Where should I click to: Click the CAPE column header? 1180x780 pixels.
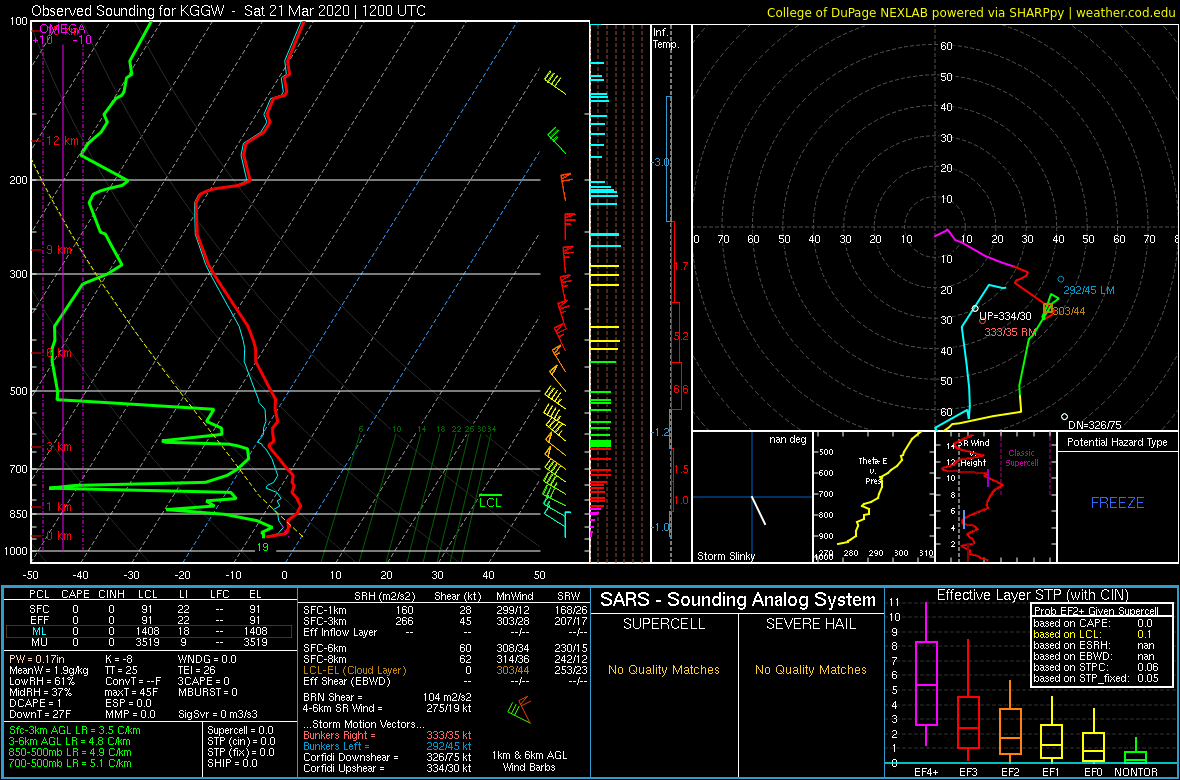(x=75, y=595)
